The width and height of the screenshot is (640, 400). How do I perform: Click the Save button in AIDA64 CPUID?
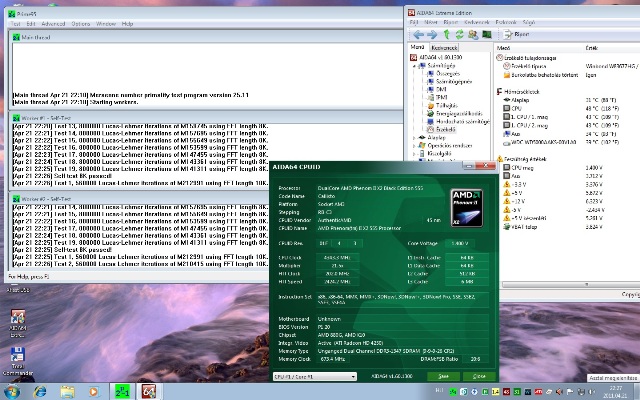point(443,376)
